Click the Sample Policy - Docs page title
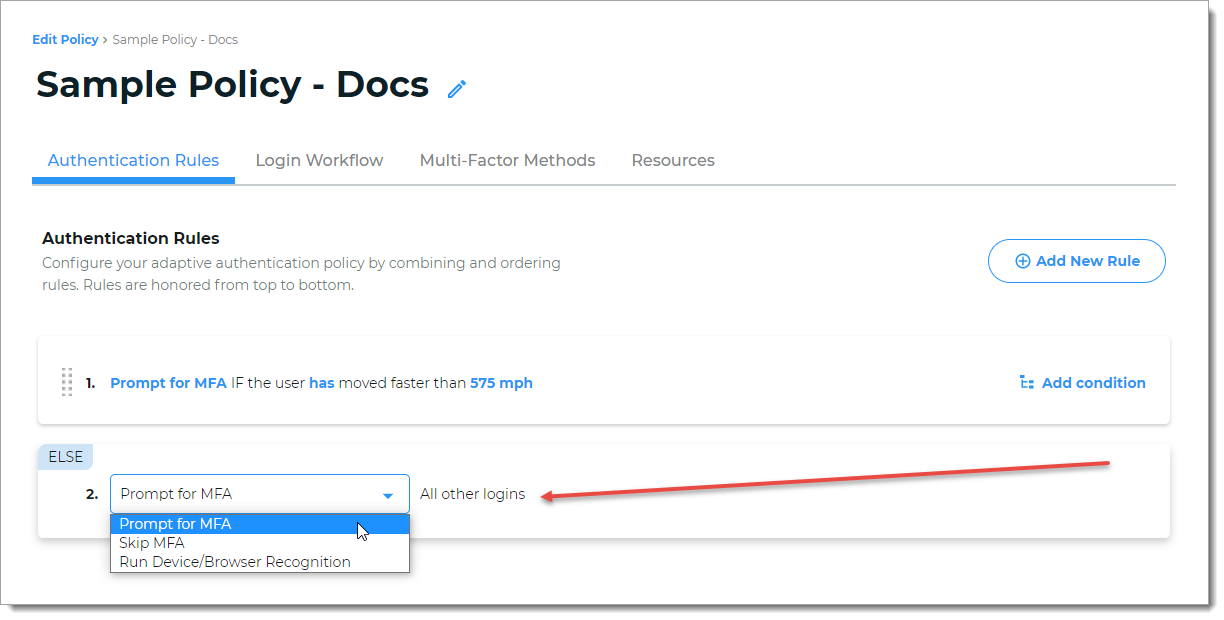1224x620 pixels. point(232,85)
